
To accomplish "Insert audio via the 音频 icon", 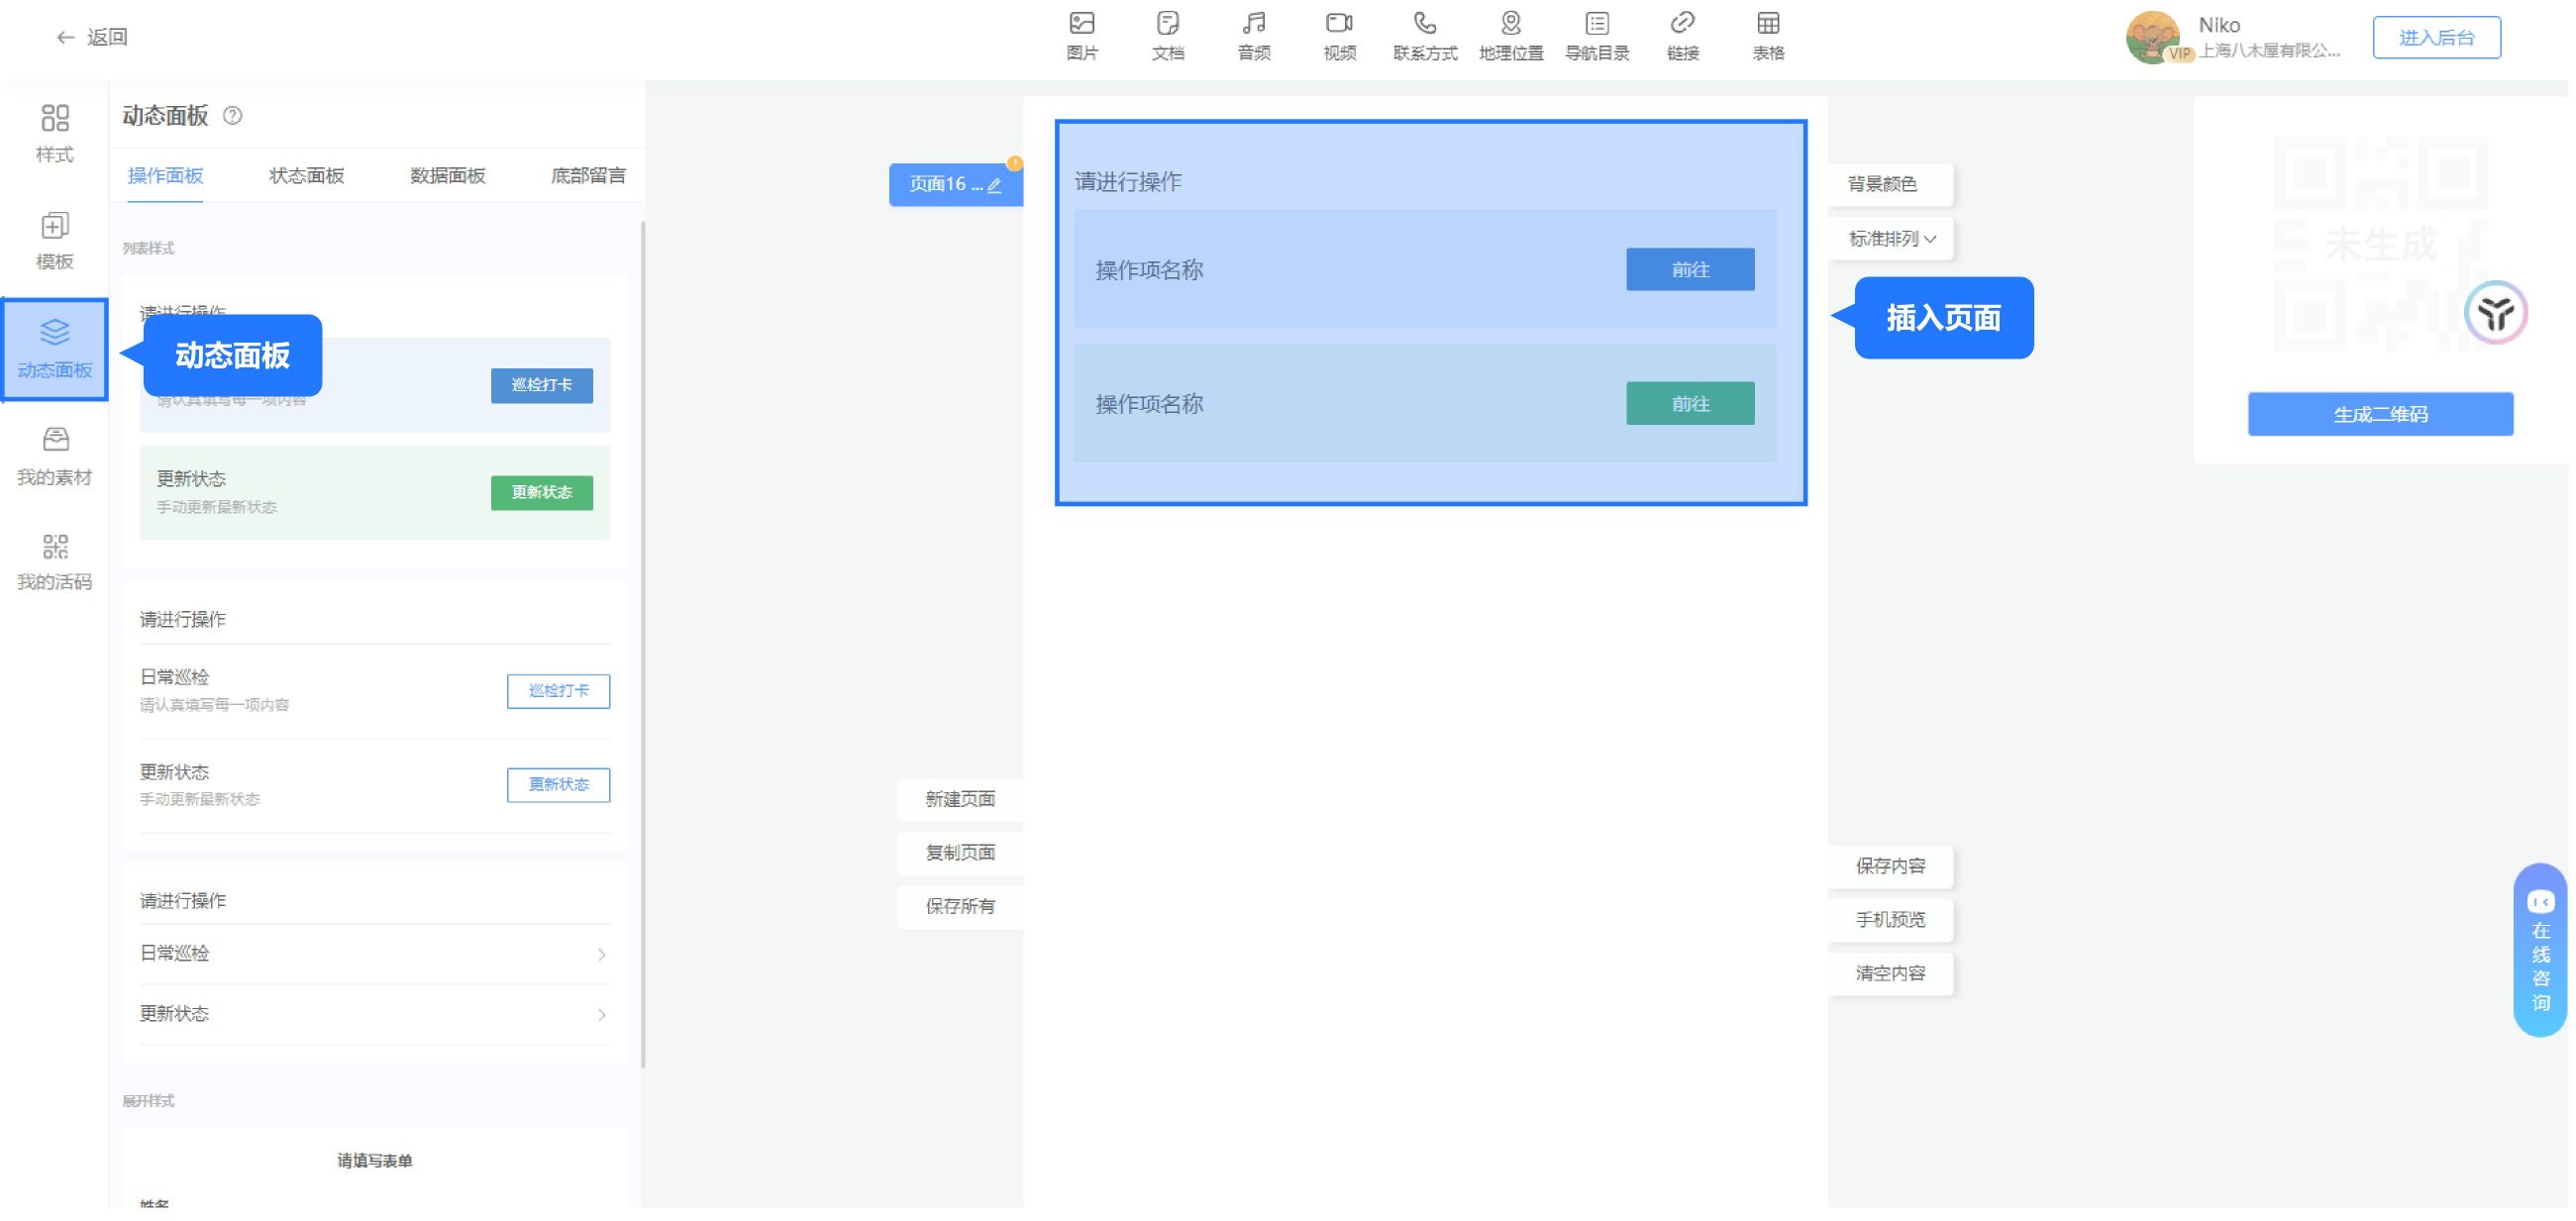I will pos(1254,36).
